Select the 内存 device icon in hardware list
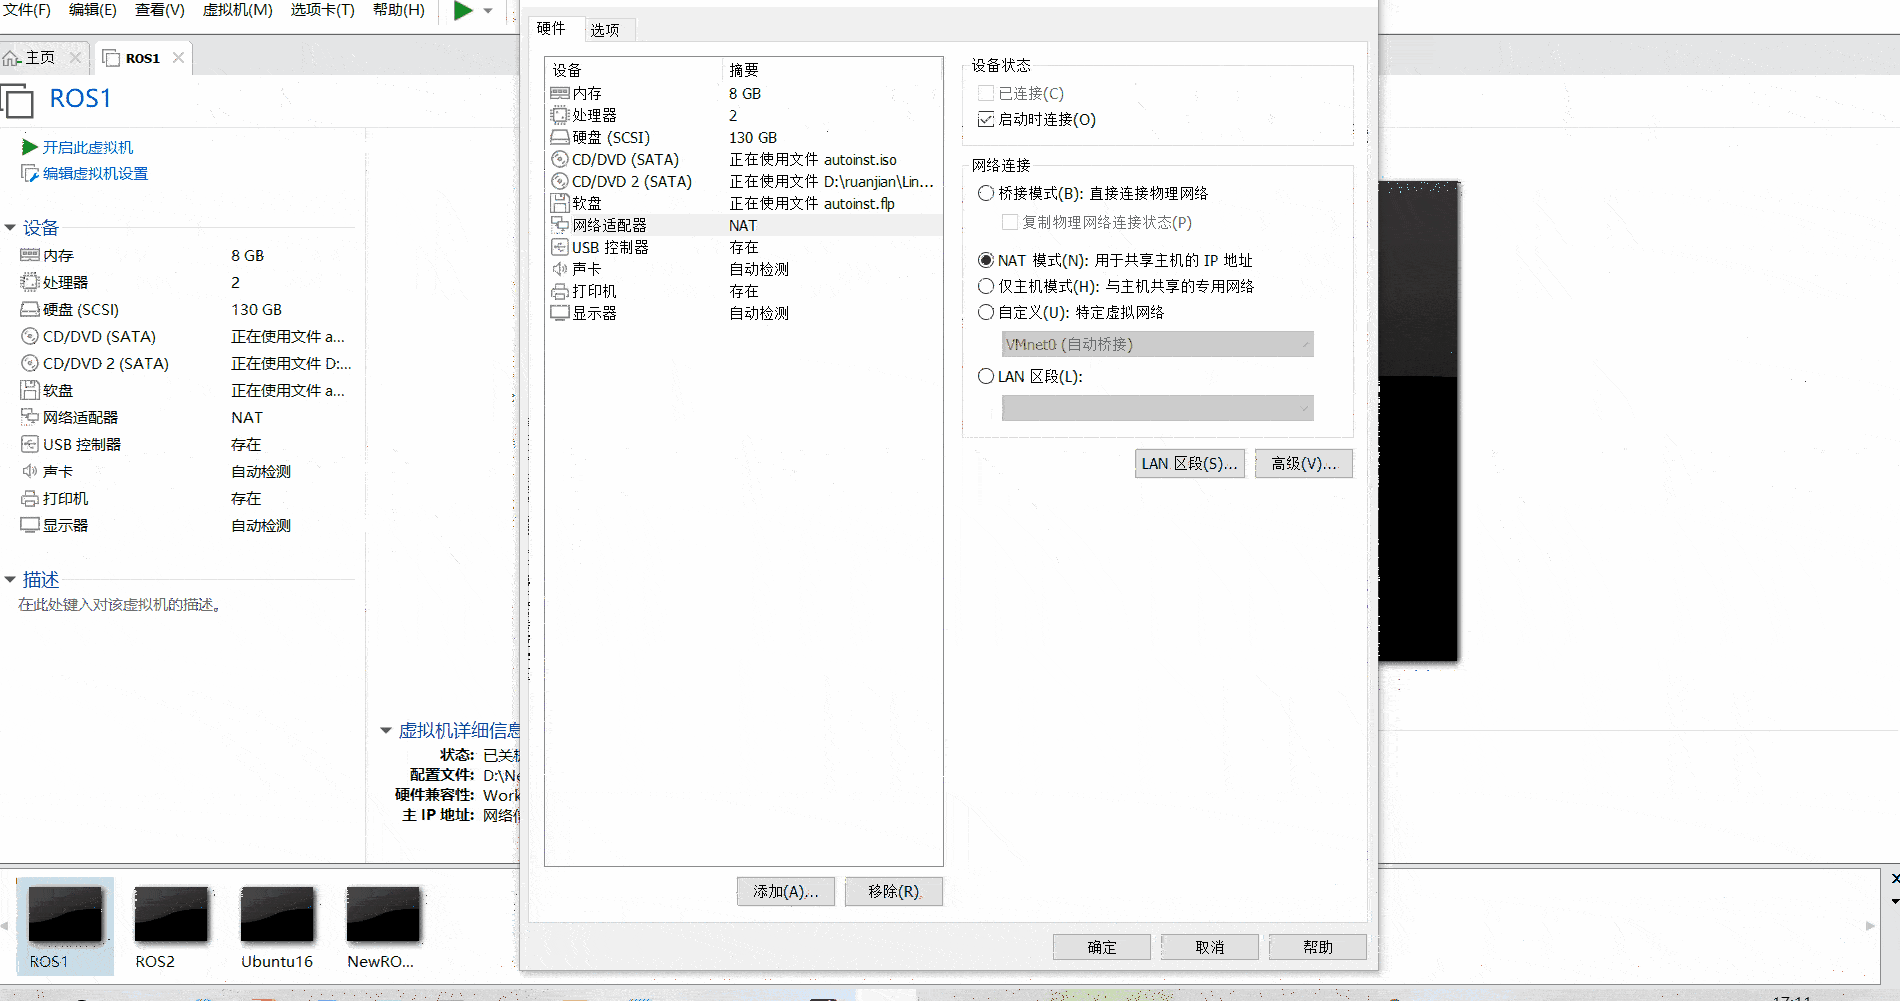Screen dimensions: 1900x1001 point(560,93)
